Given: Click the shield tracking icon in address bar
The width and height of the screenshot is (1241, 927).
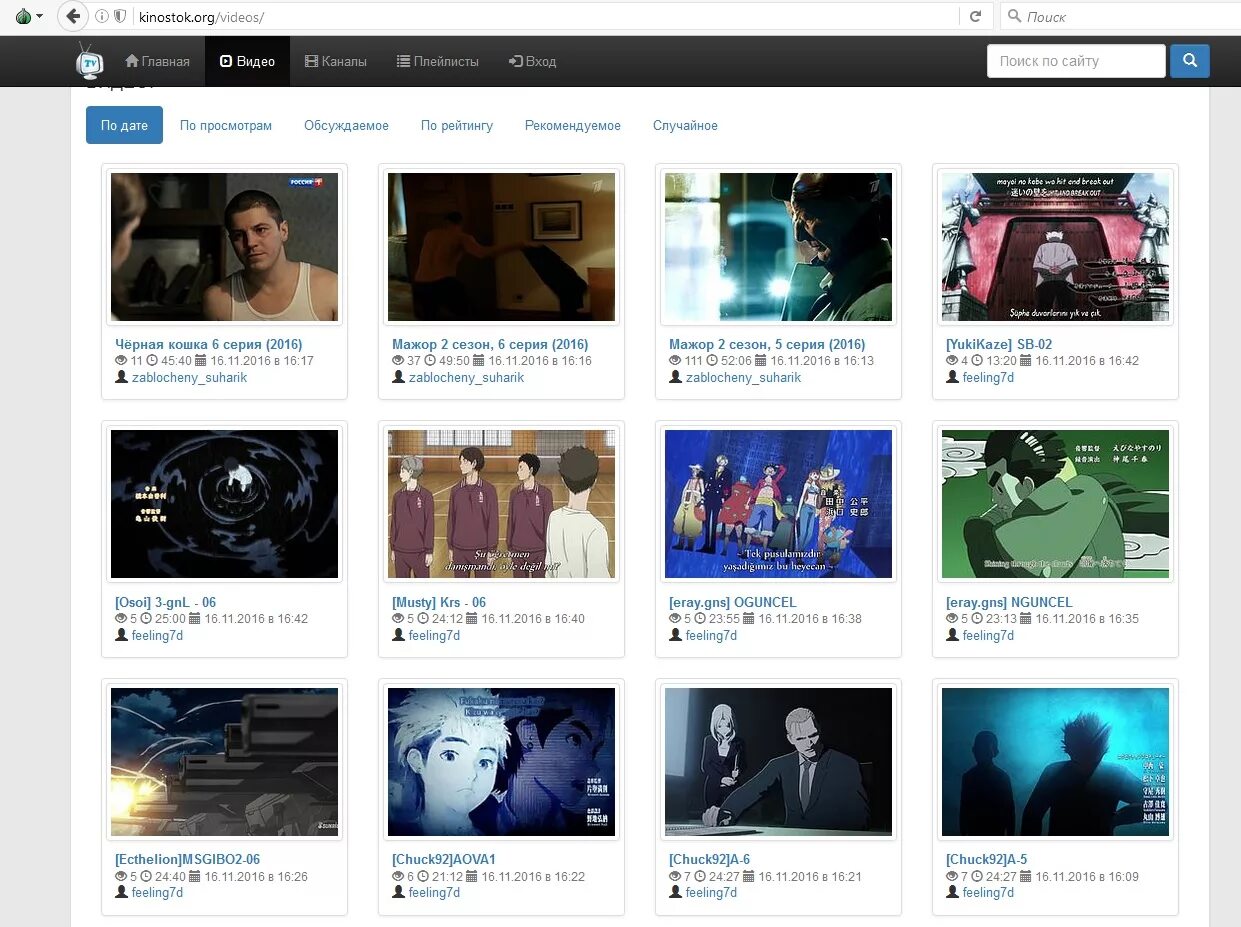Looking at the screenshot, I should click(x=120, y=16).
